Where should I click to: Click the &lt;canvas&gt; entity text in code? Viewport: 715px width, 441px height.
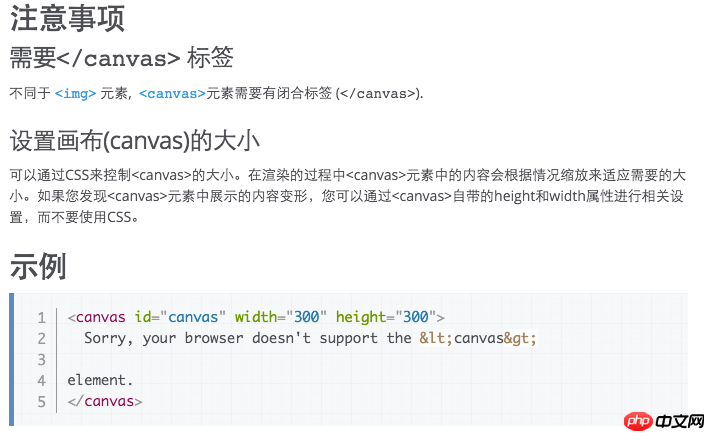coord(478,338)
